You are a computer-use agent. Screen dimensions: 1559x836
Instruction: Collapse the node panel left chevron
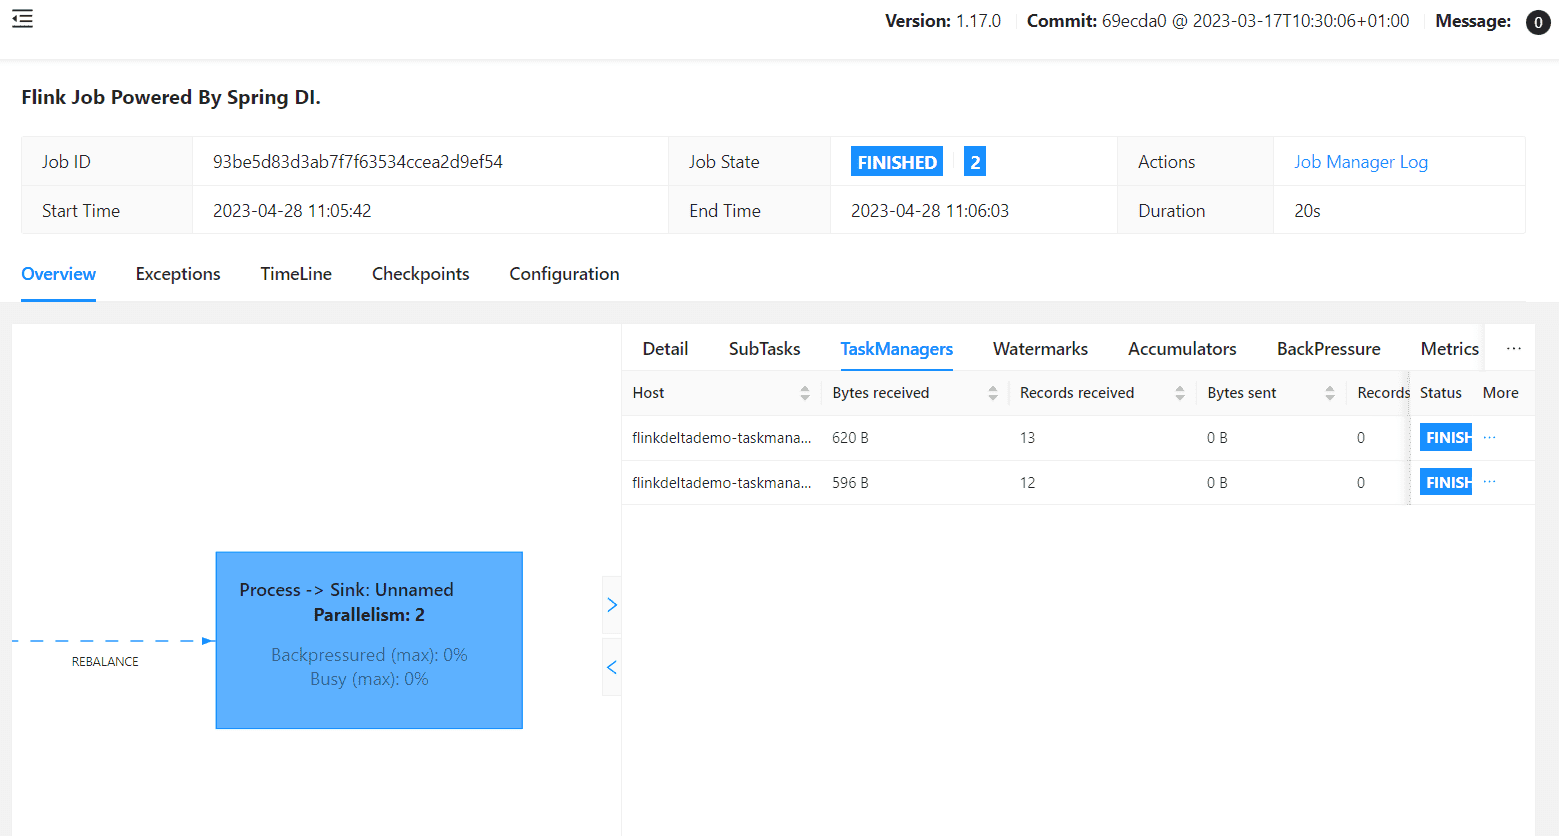pos(612,667)
